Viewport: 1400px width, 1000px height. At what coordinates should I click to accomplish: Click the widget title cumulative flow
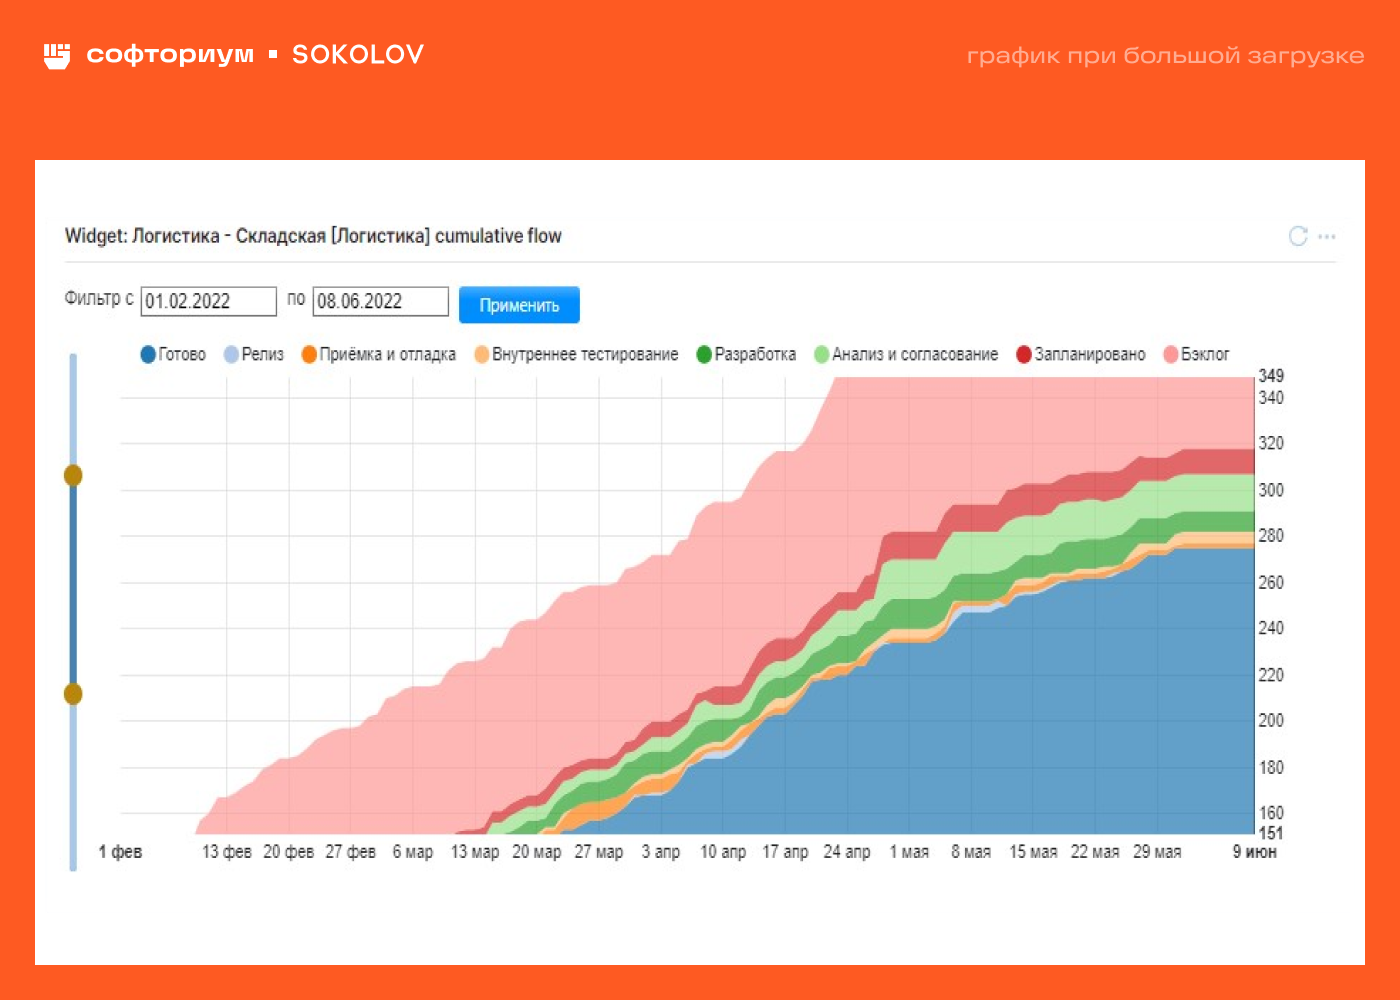tap(313, 236)
